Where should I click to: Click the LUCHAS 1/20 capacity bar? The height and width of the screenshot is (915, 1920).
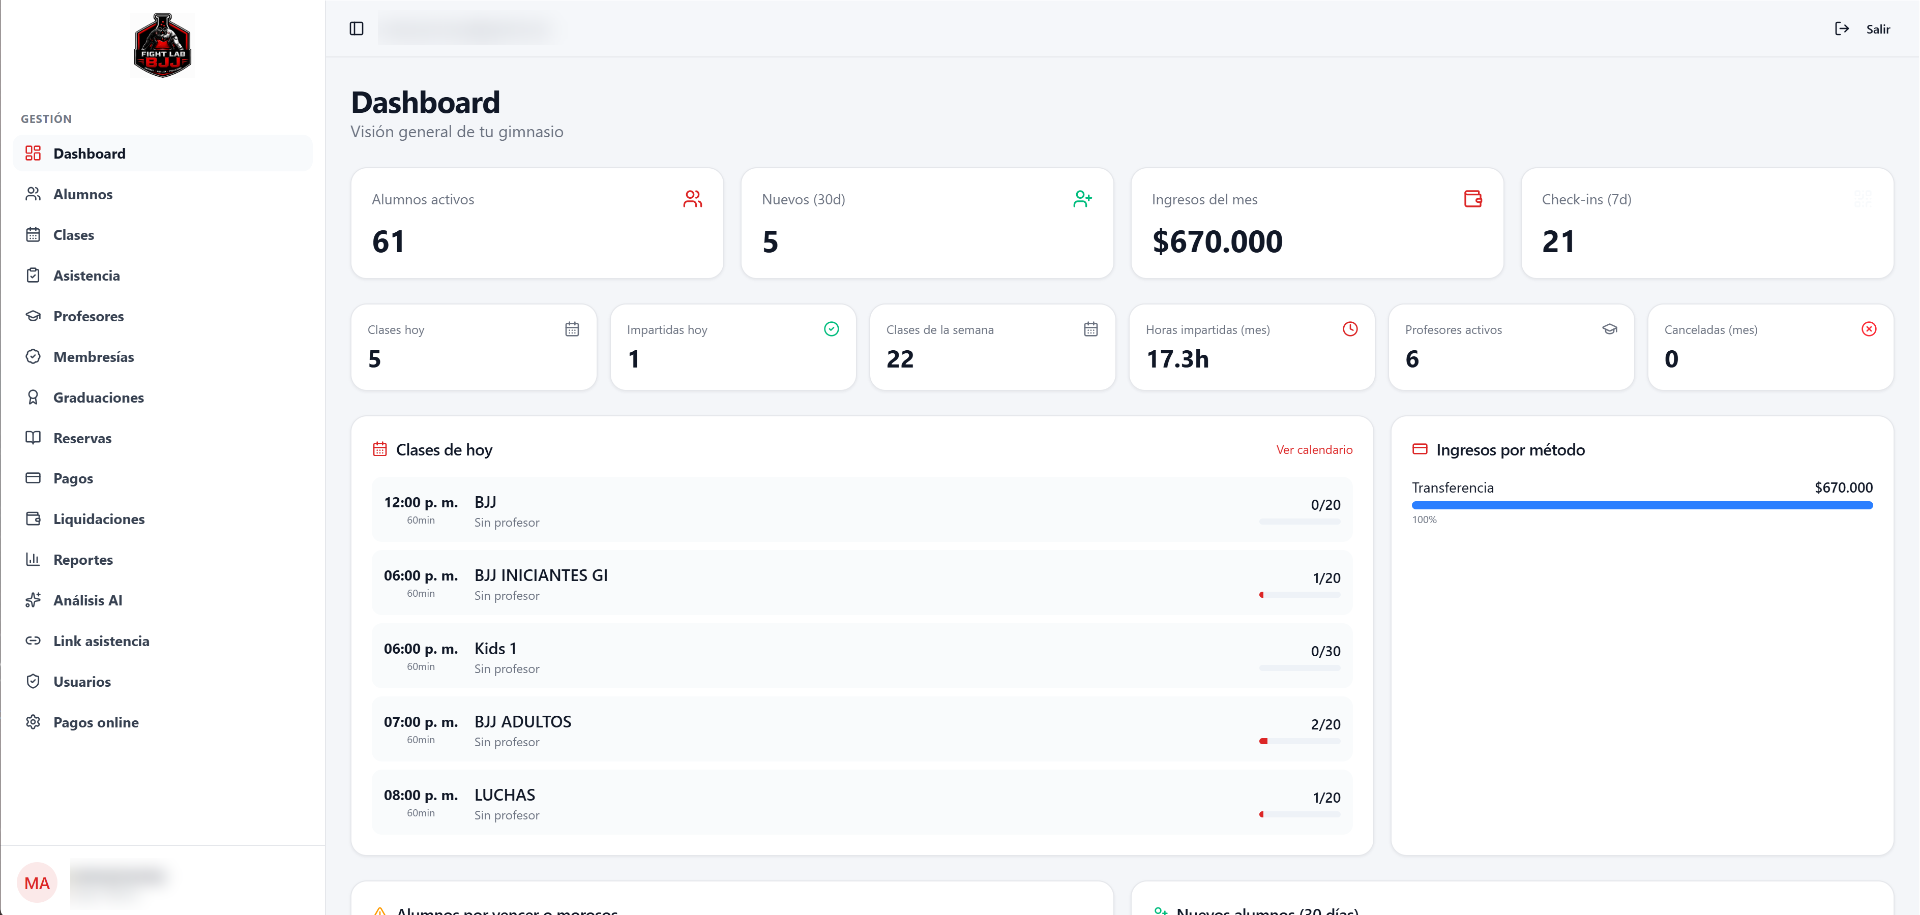[x=1300, y=814]
